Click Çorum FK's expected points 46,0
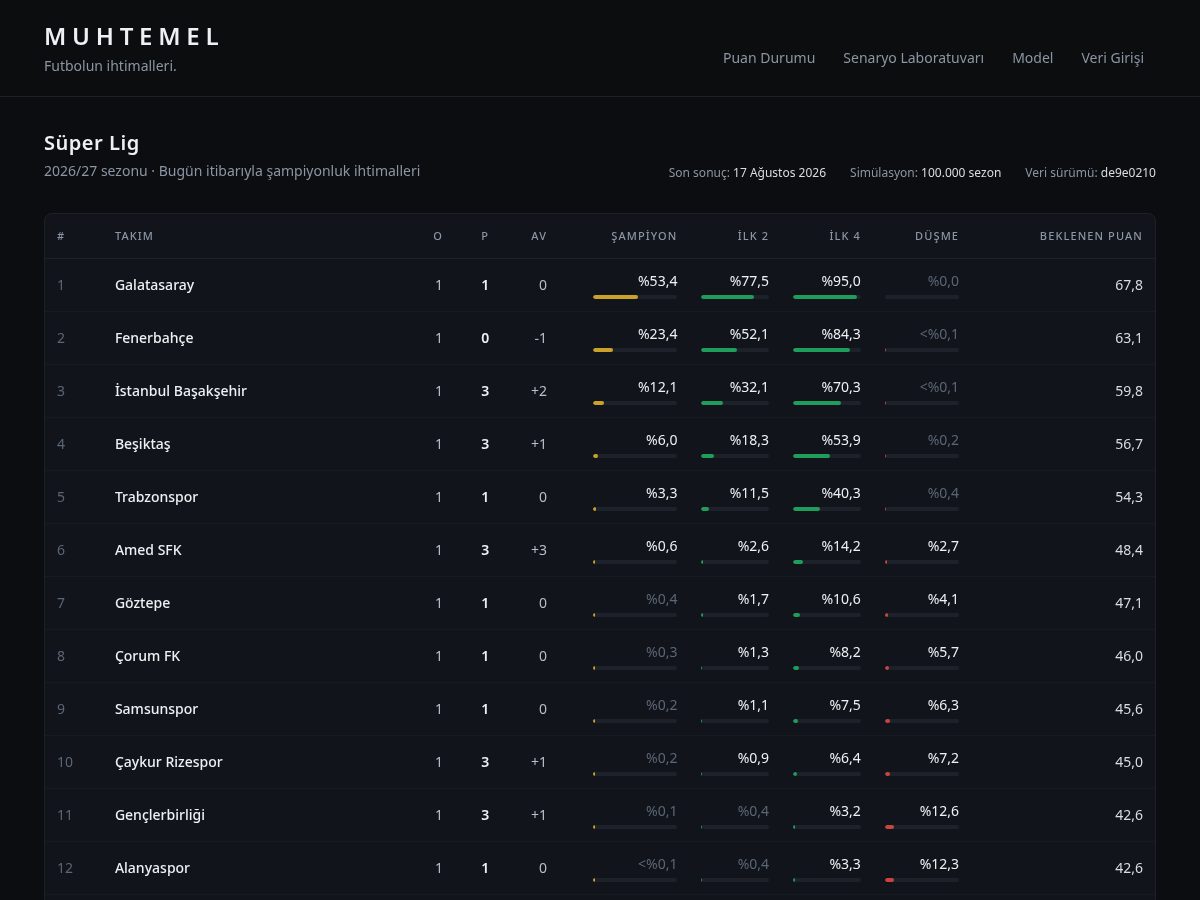Screen dimensions: 1200x900 point(1129,656)
